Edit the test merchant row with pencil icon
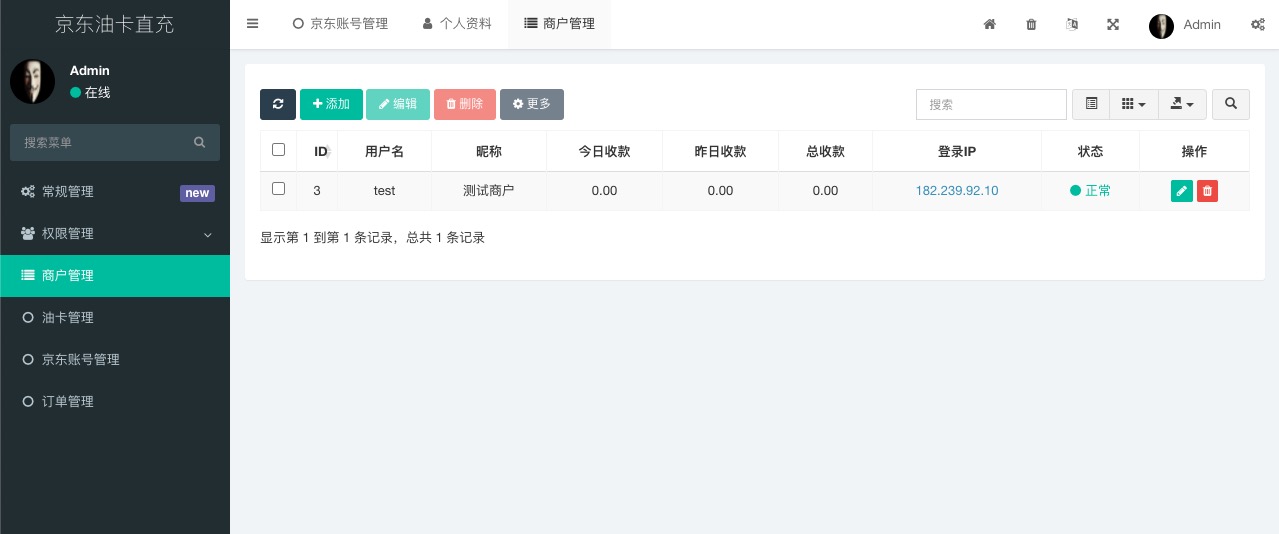This screenshot has height=534, width=1279. click(1182, 191)
